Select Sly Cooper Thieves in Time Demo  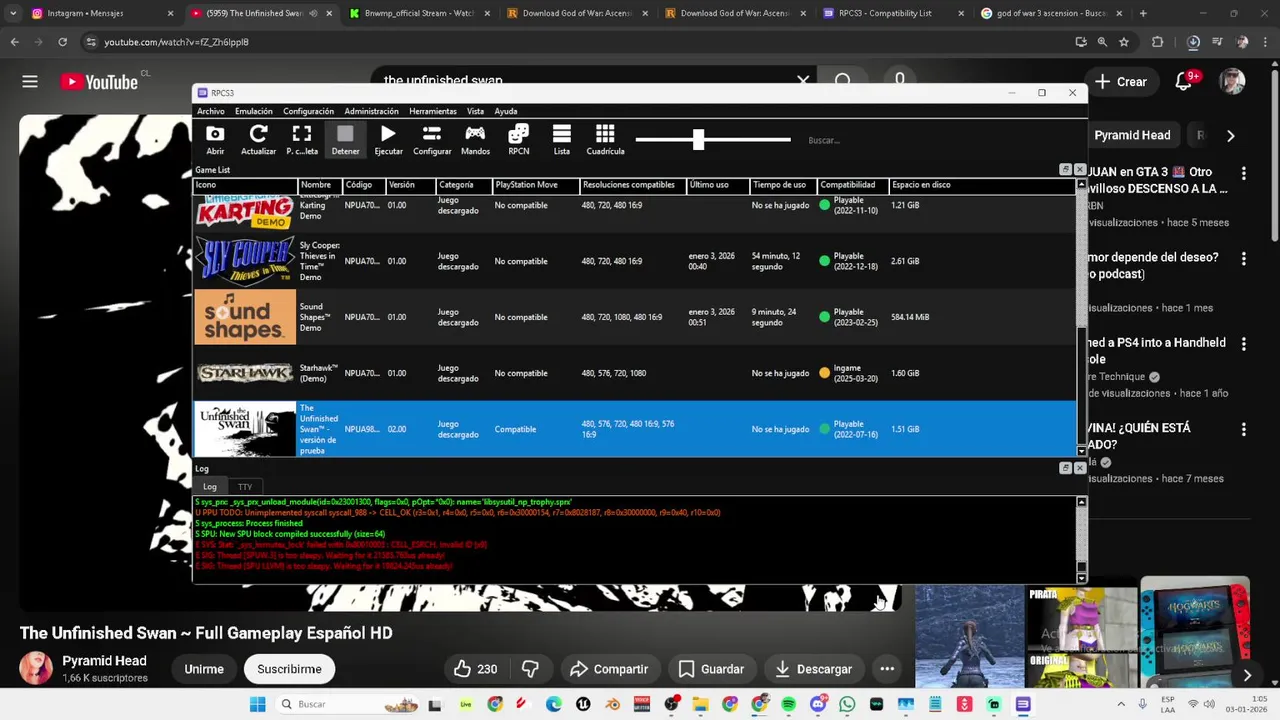point(635,261)
